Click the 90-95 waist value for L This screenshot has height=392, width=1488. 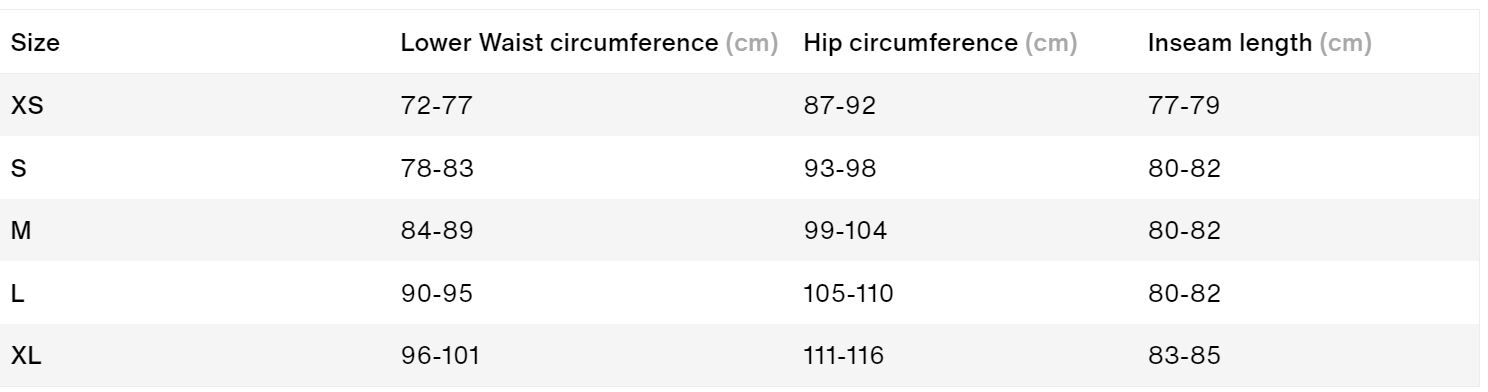(436, 294)
